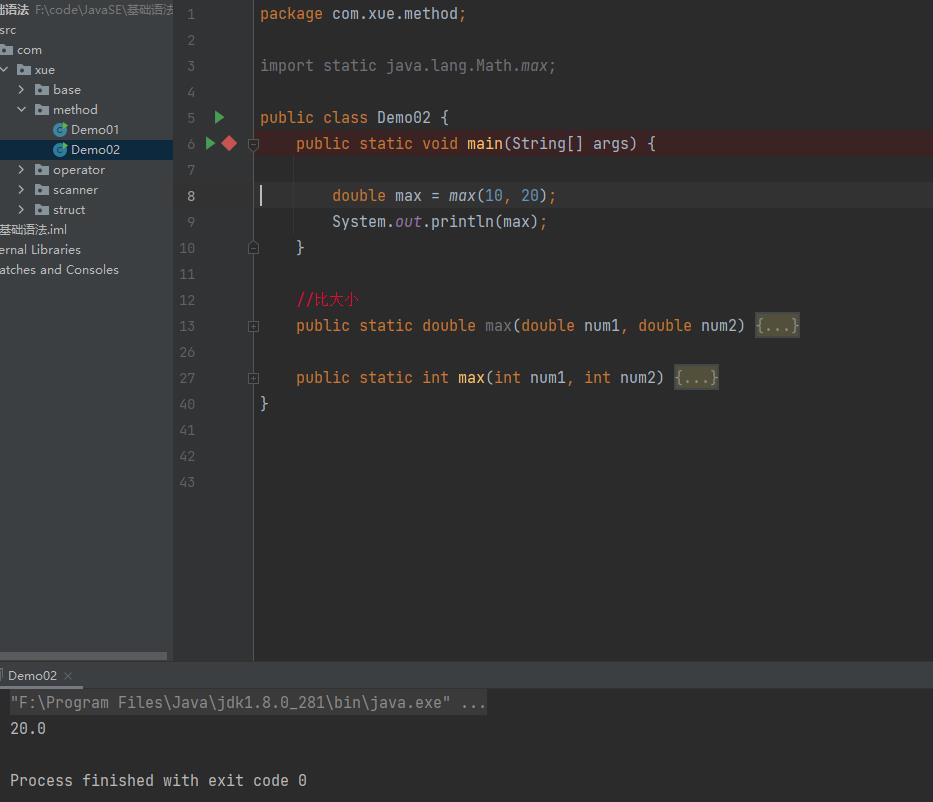
Task: Expand the base folder
Action: (x=21, y=89)
